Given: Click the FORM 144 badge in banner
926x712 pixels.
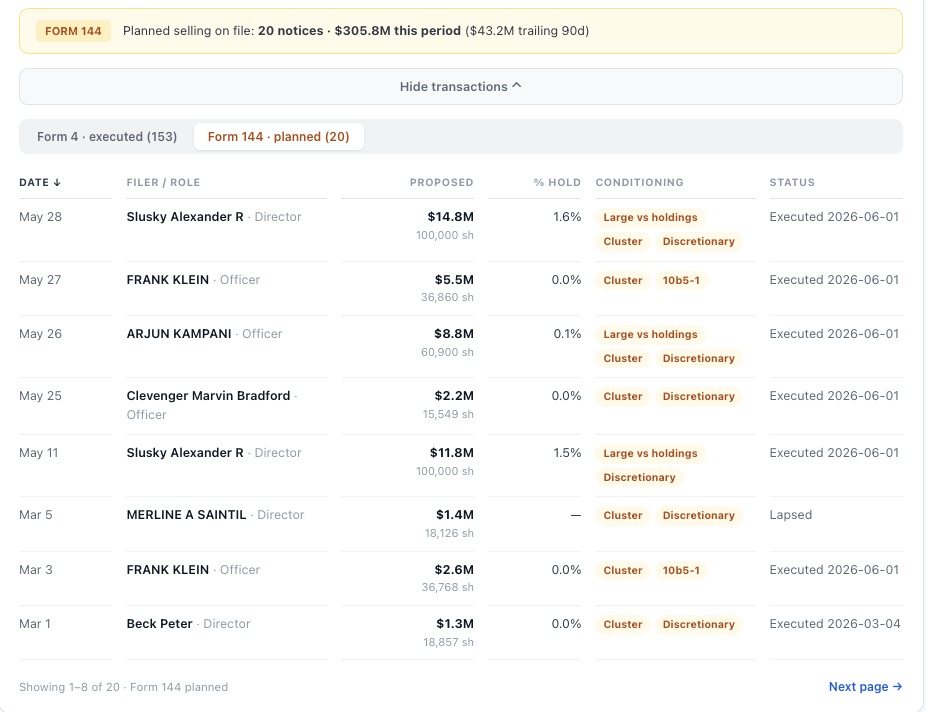Looking at the screenshot, I should [73, 31].
